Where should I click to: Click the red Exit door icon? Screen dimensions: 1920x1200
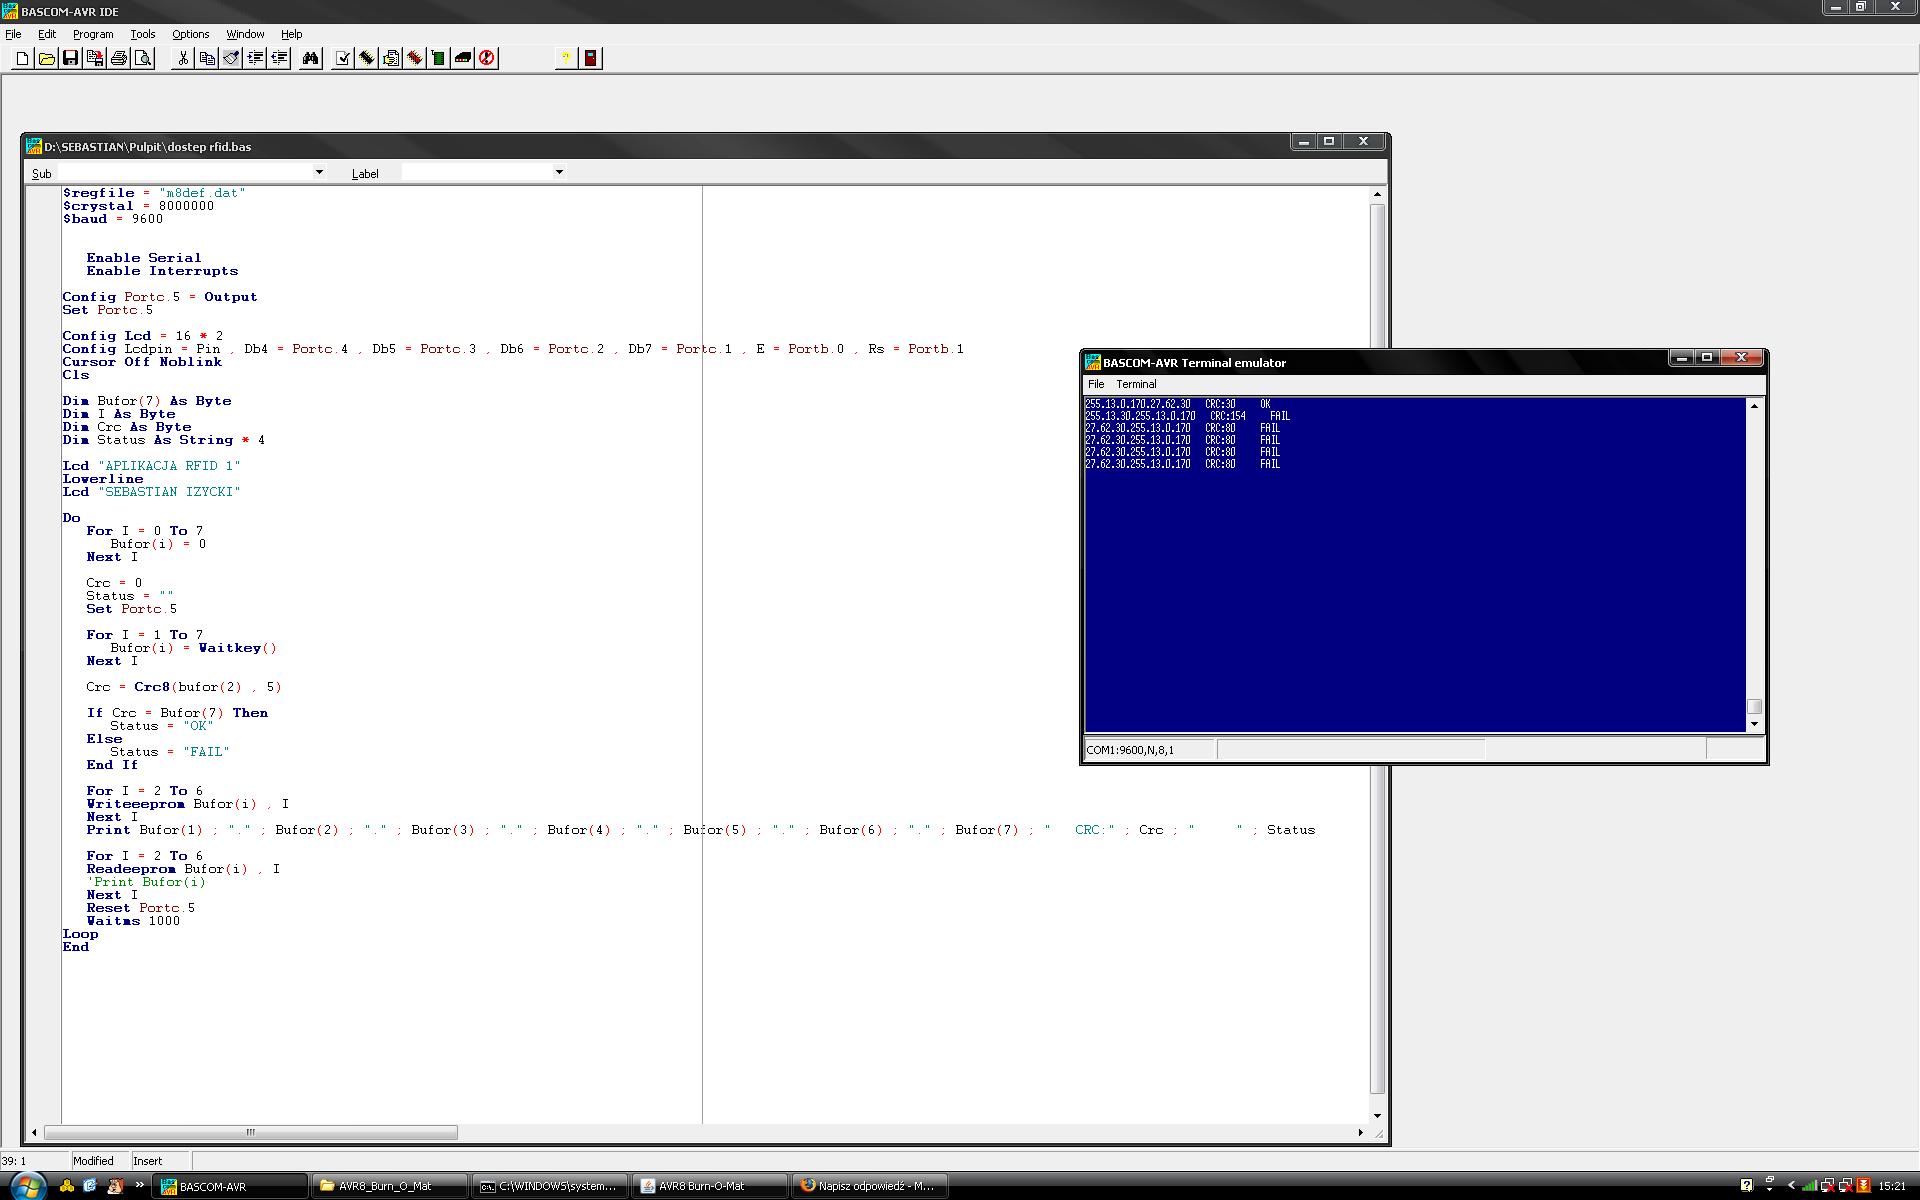[591, 58]
